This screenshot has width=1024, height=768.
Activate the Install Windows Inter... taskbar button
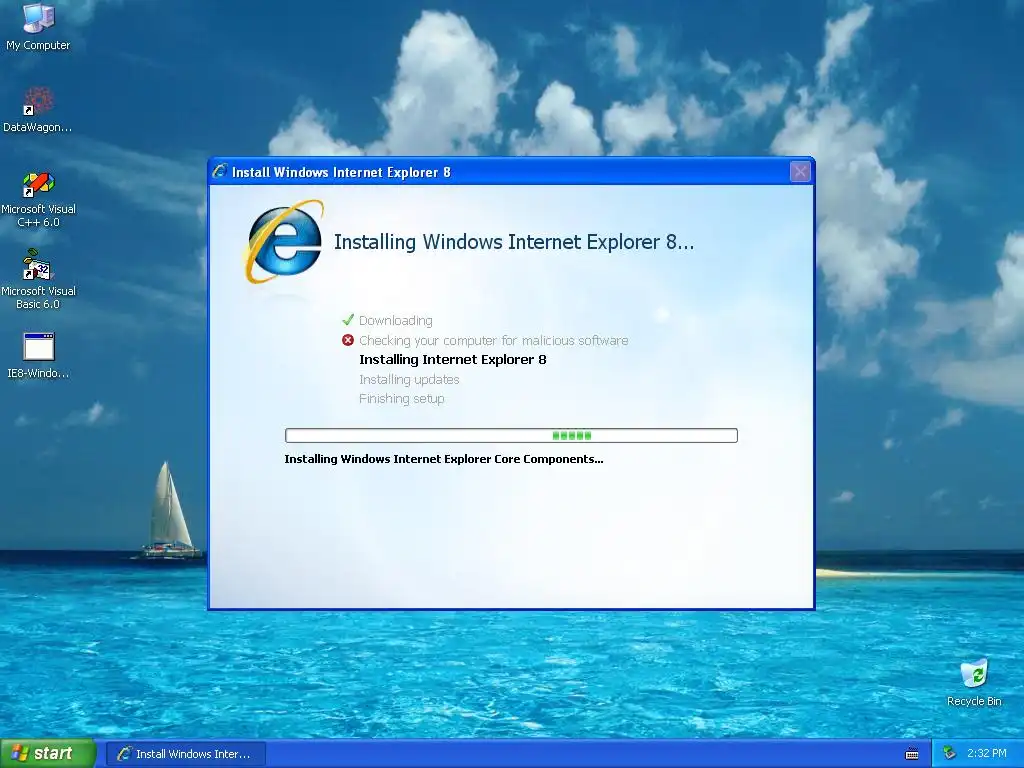(186, 754)
